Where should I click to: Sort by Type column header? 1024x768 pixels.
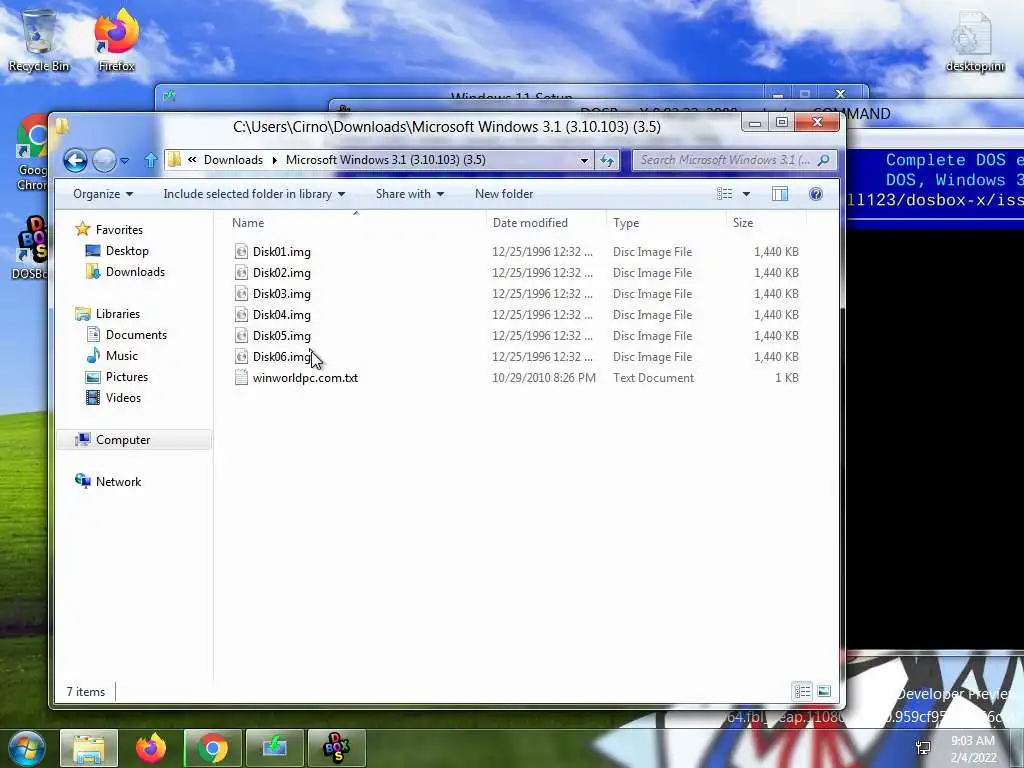pos(626,223)
